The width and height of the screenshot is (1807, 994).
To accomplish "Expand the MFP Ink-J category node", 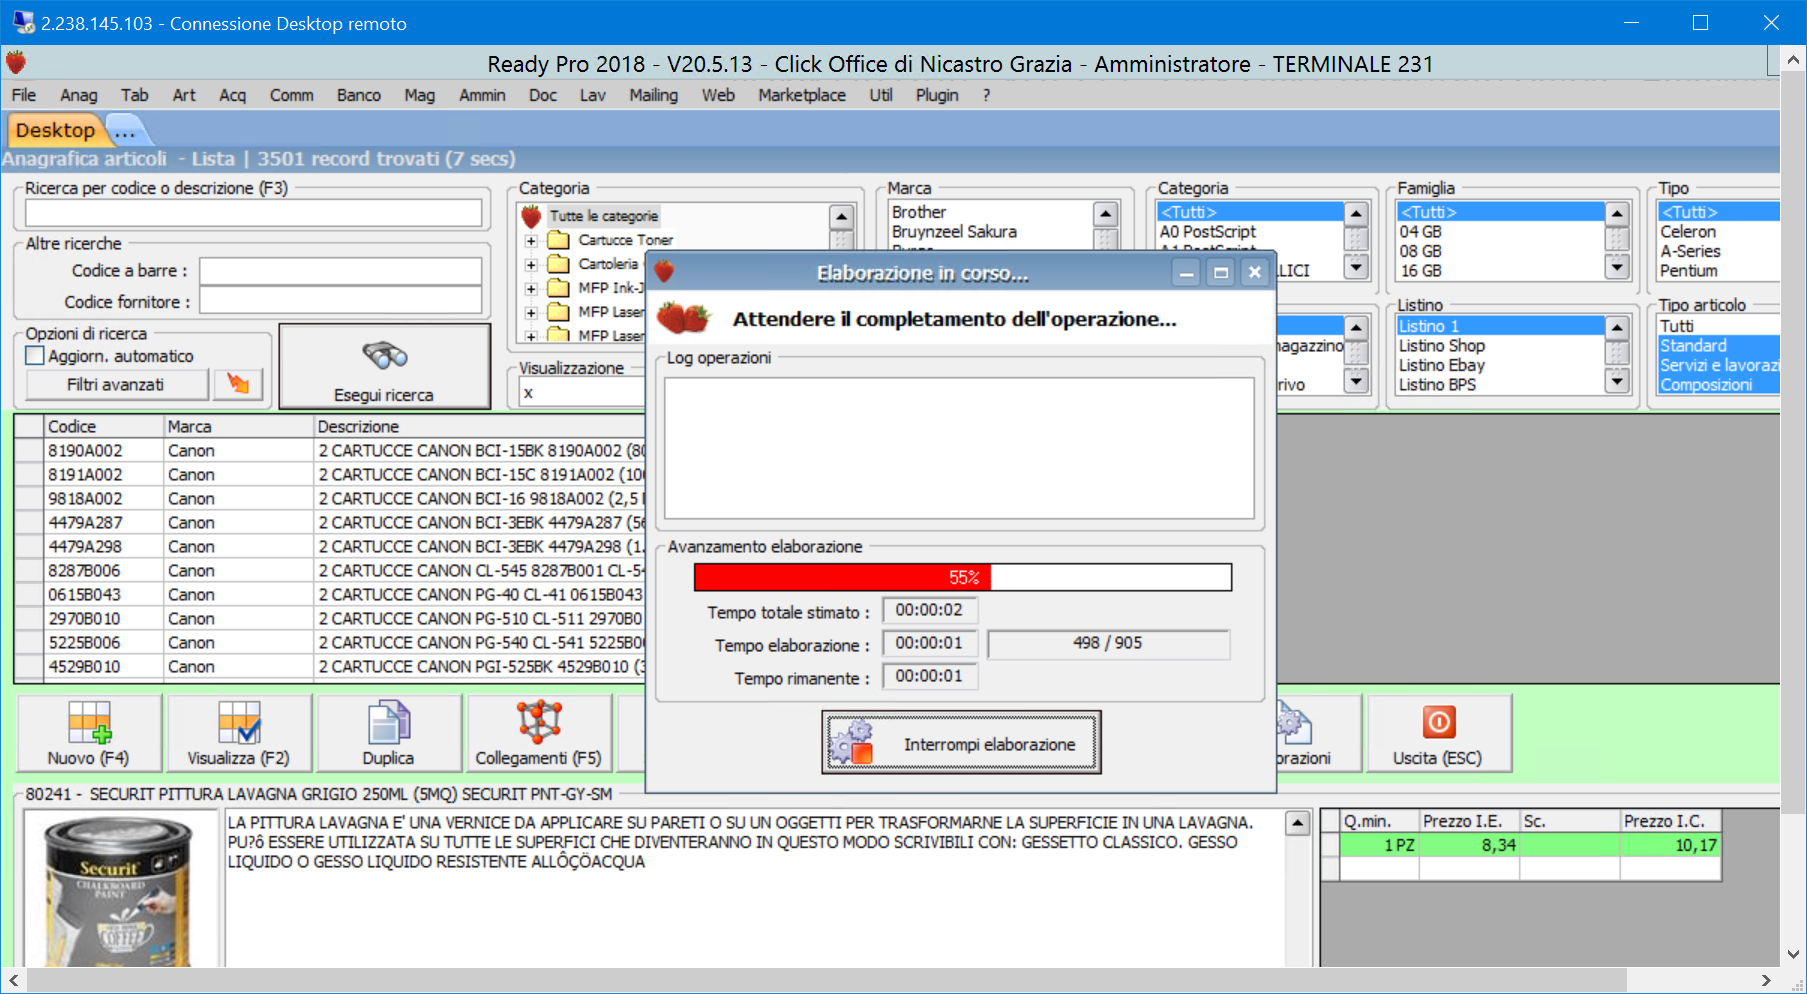I will (x=531, y=289).
